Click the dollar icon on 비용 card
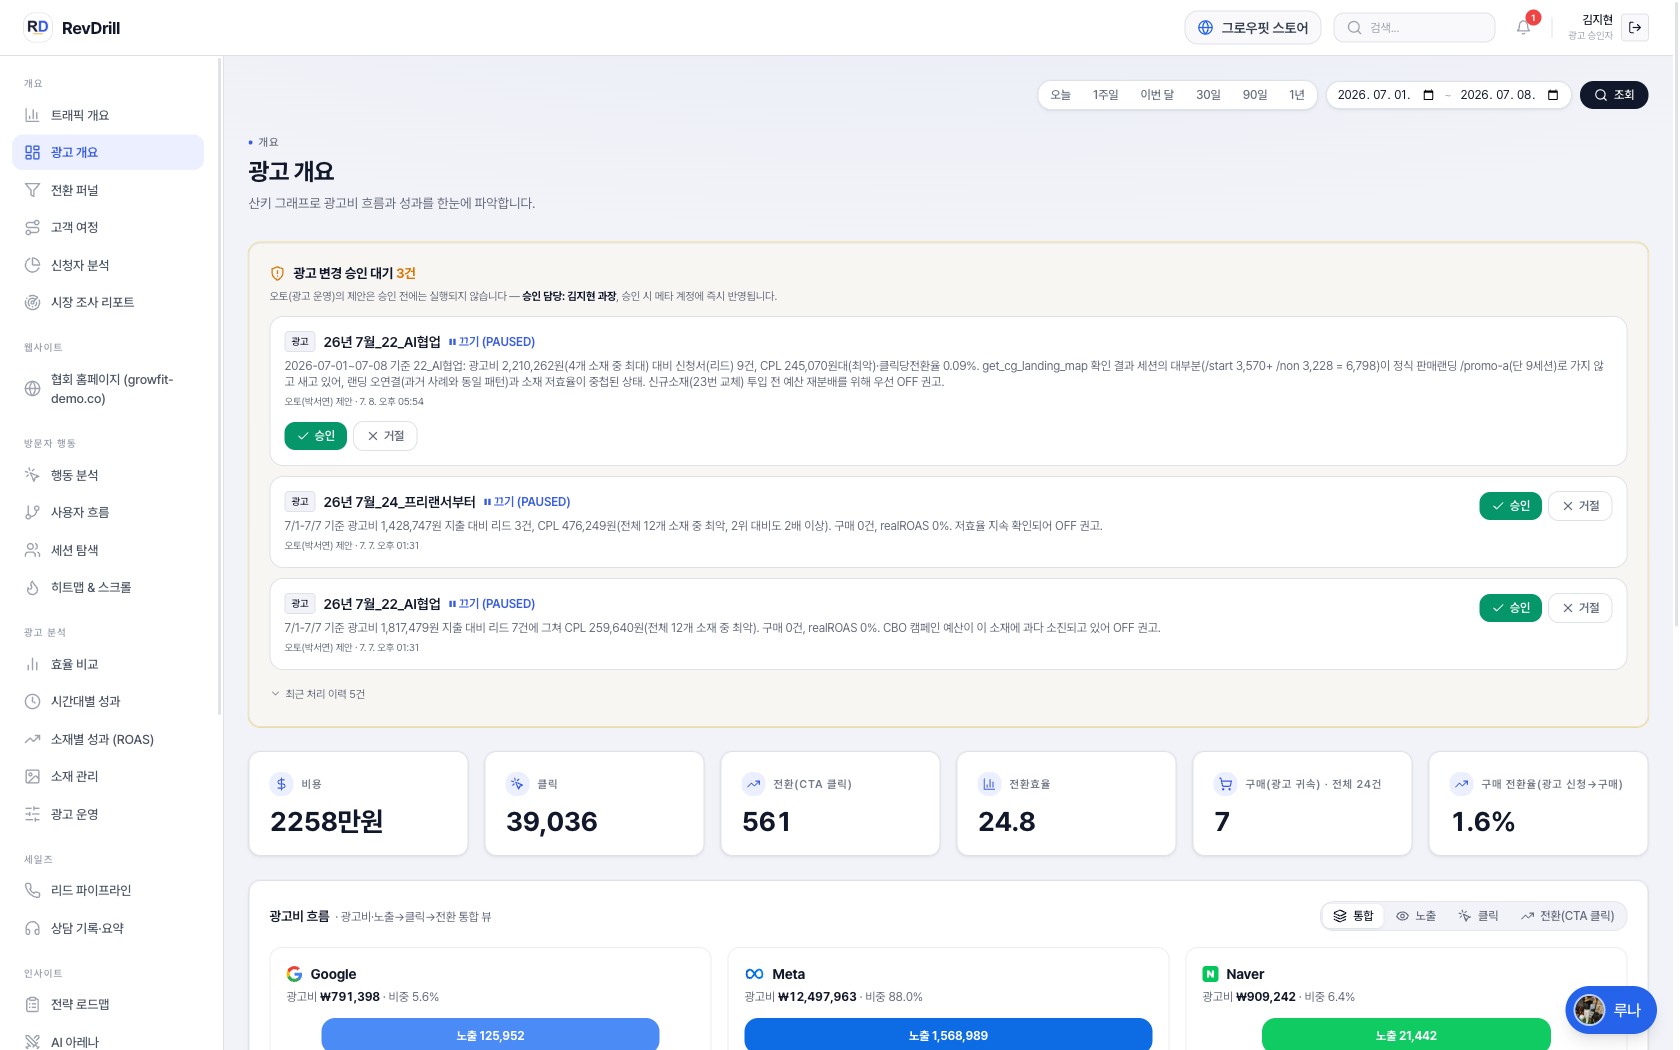1680x1050 pixels. [281, 784]
